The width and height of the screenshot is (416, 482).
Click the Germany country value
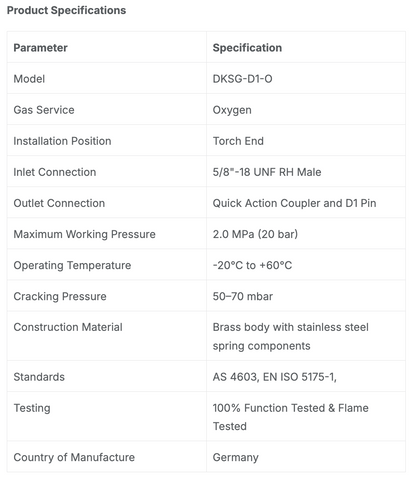tap(235, 458)
